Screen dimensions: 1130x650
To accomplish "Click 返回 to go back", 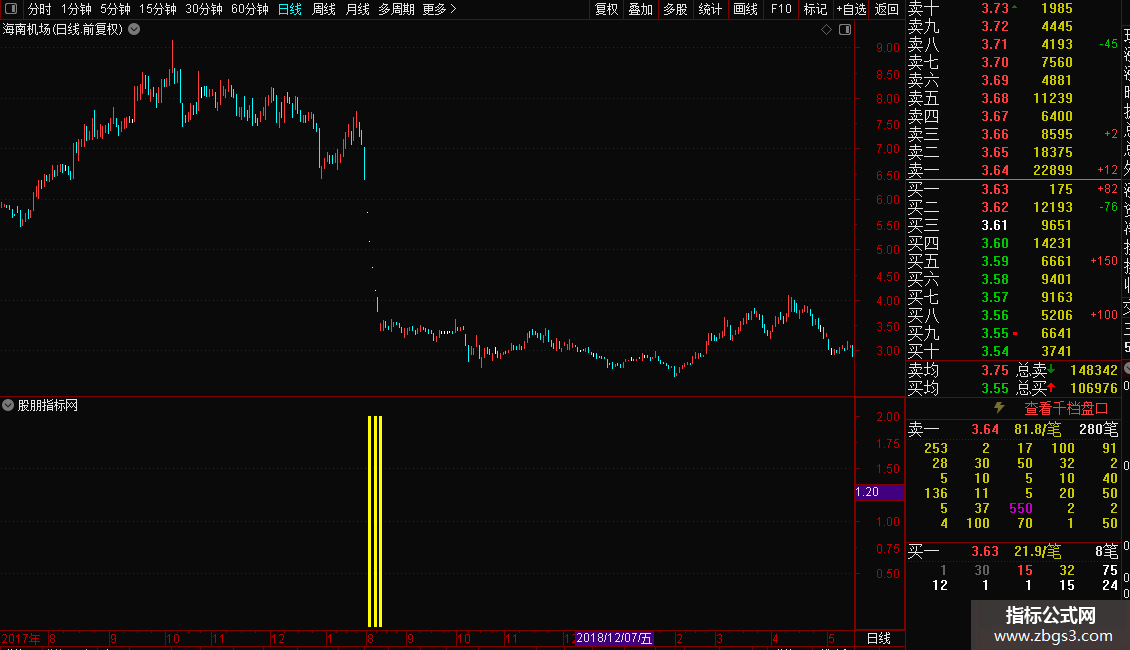I will [886, 9].
